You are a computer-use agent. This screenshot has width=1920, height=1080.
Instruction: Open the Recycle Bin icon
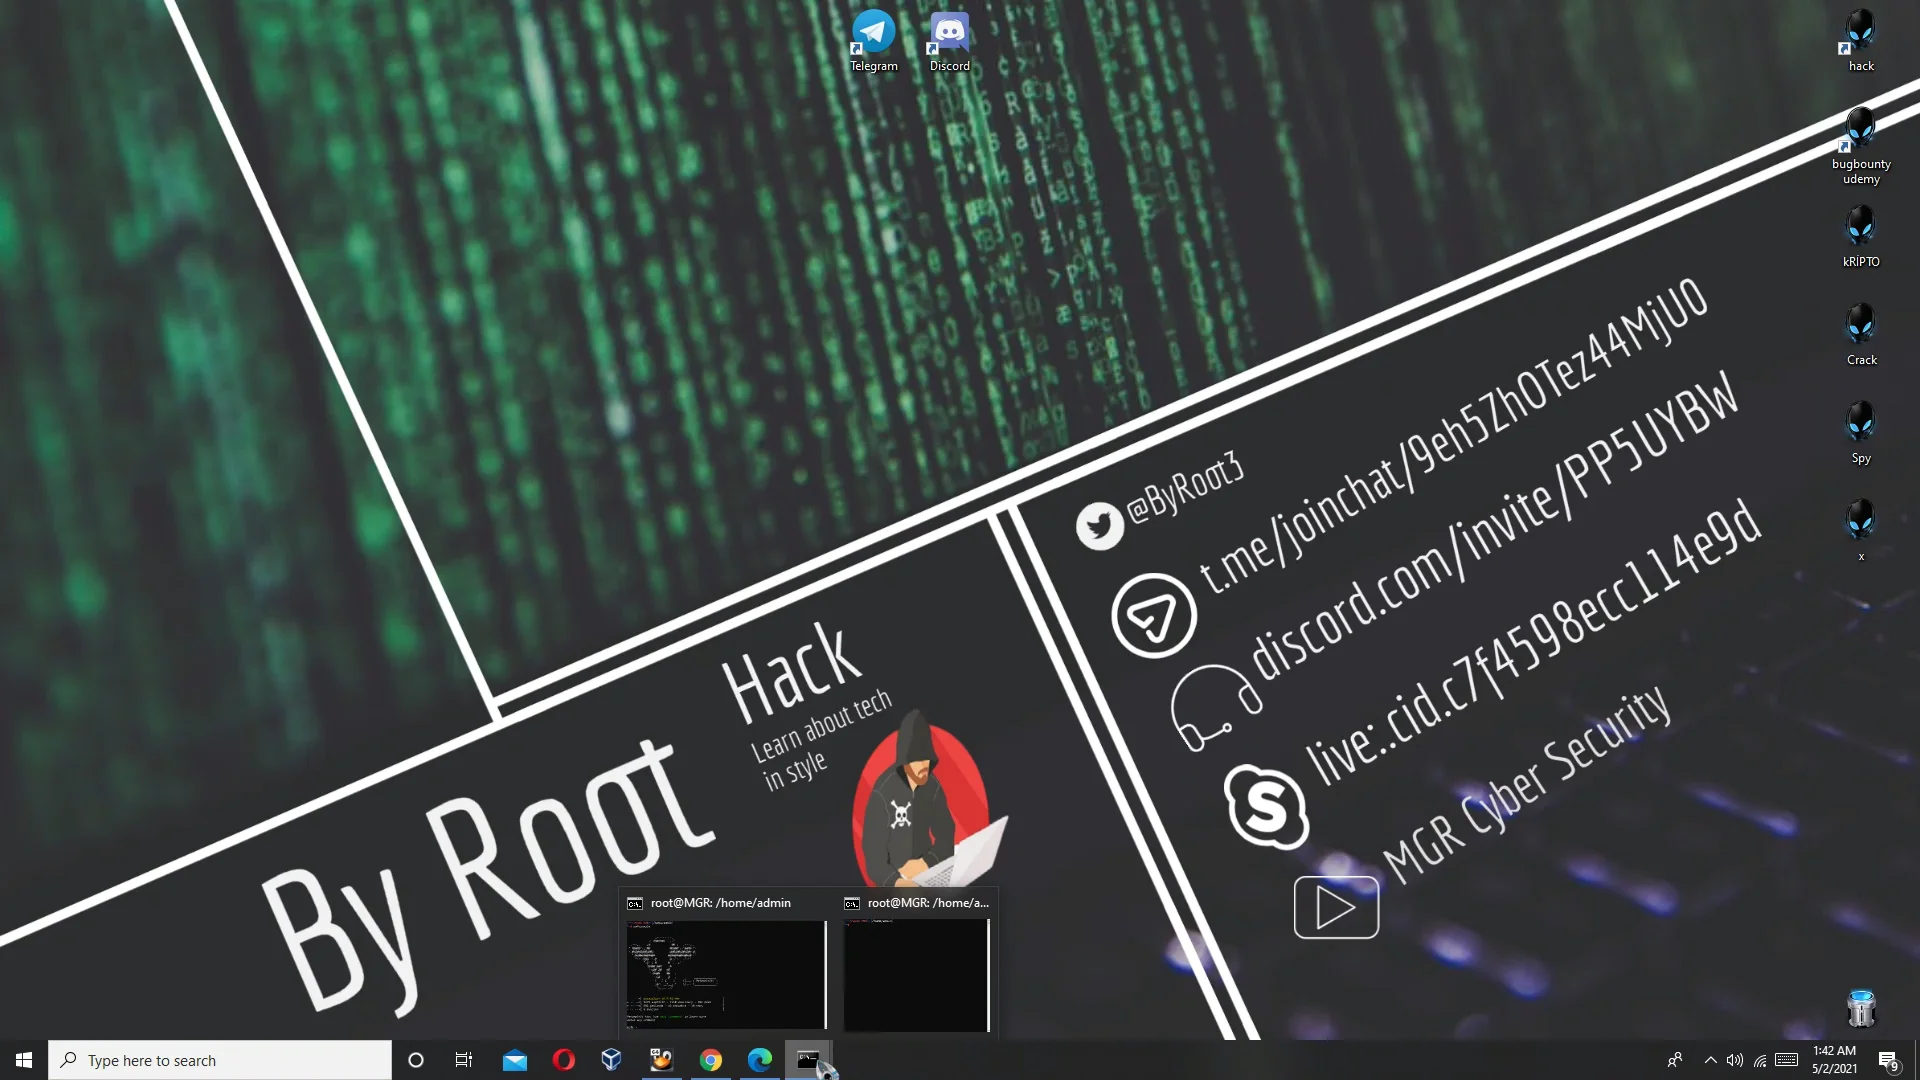tap(1861, 1008)
